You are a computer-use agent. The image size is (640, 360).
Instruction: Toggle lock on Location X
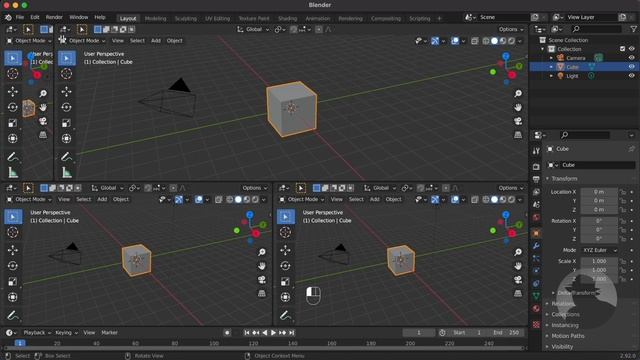[x=622, y=192]
